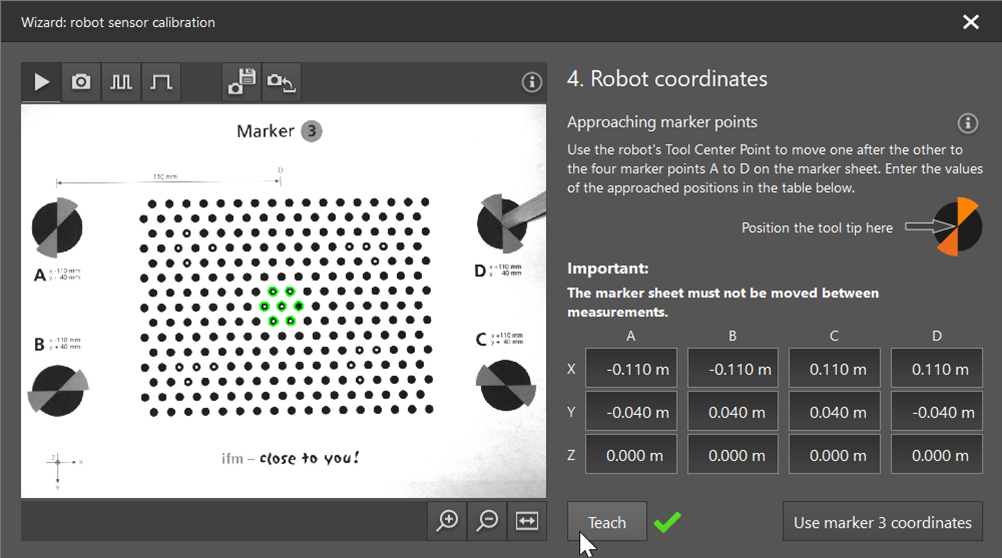The image size is (1002, 558).
Task: Fit the image to viewer width
Action: tap(527, 520)
